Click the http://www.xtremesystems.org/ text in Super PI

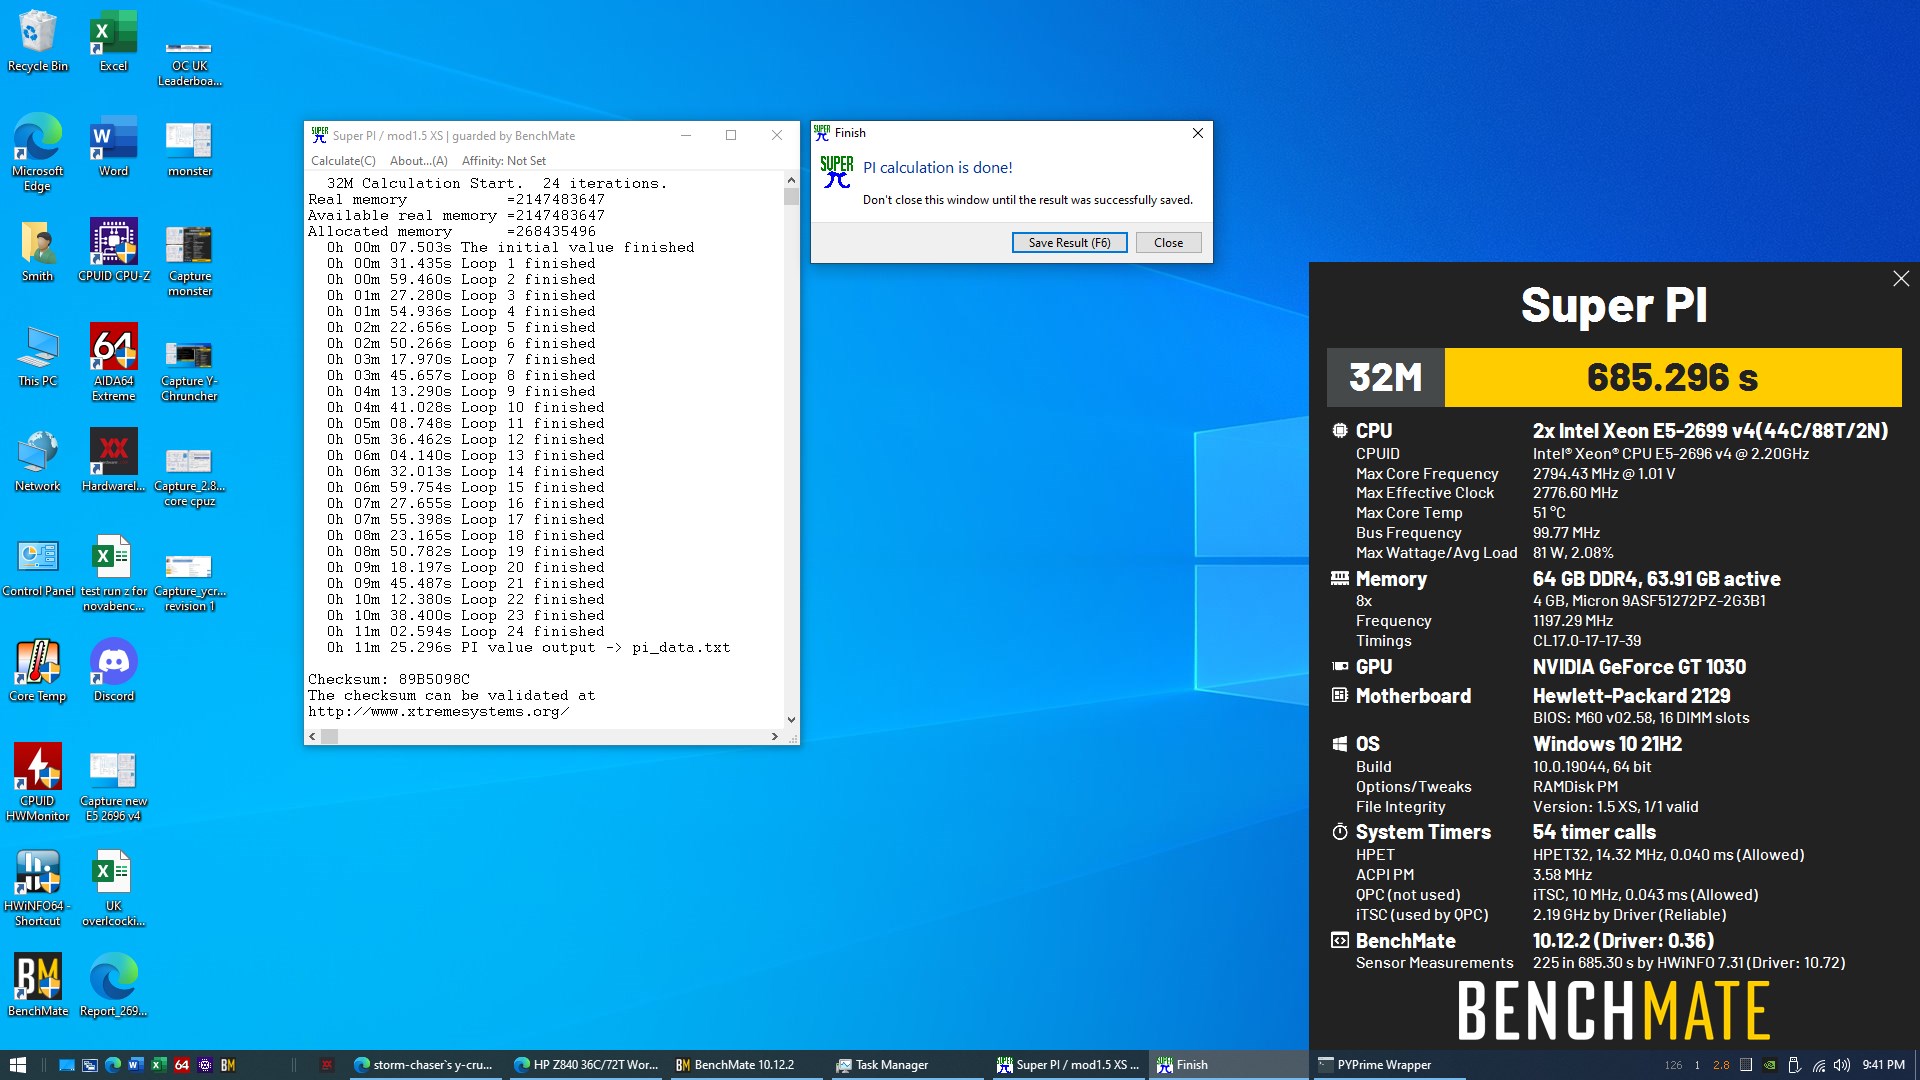(x=438, y=711)
